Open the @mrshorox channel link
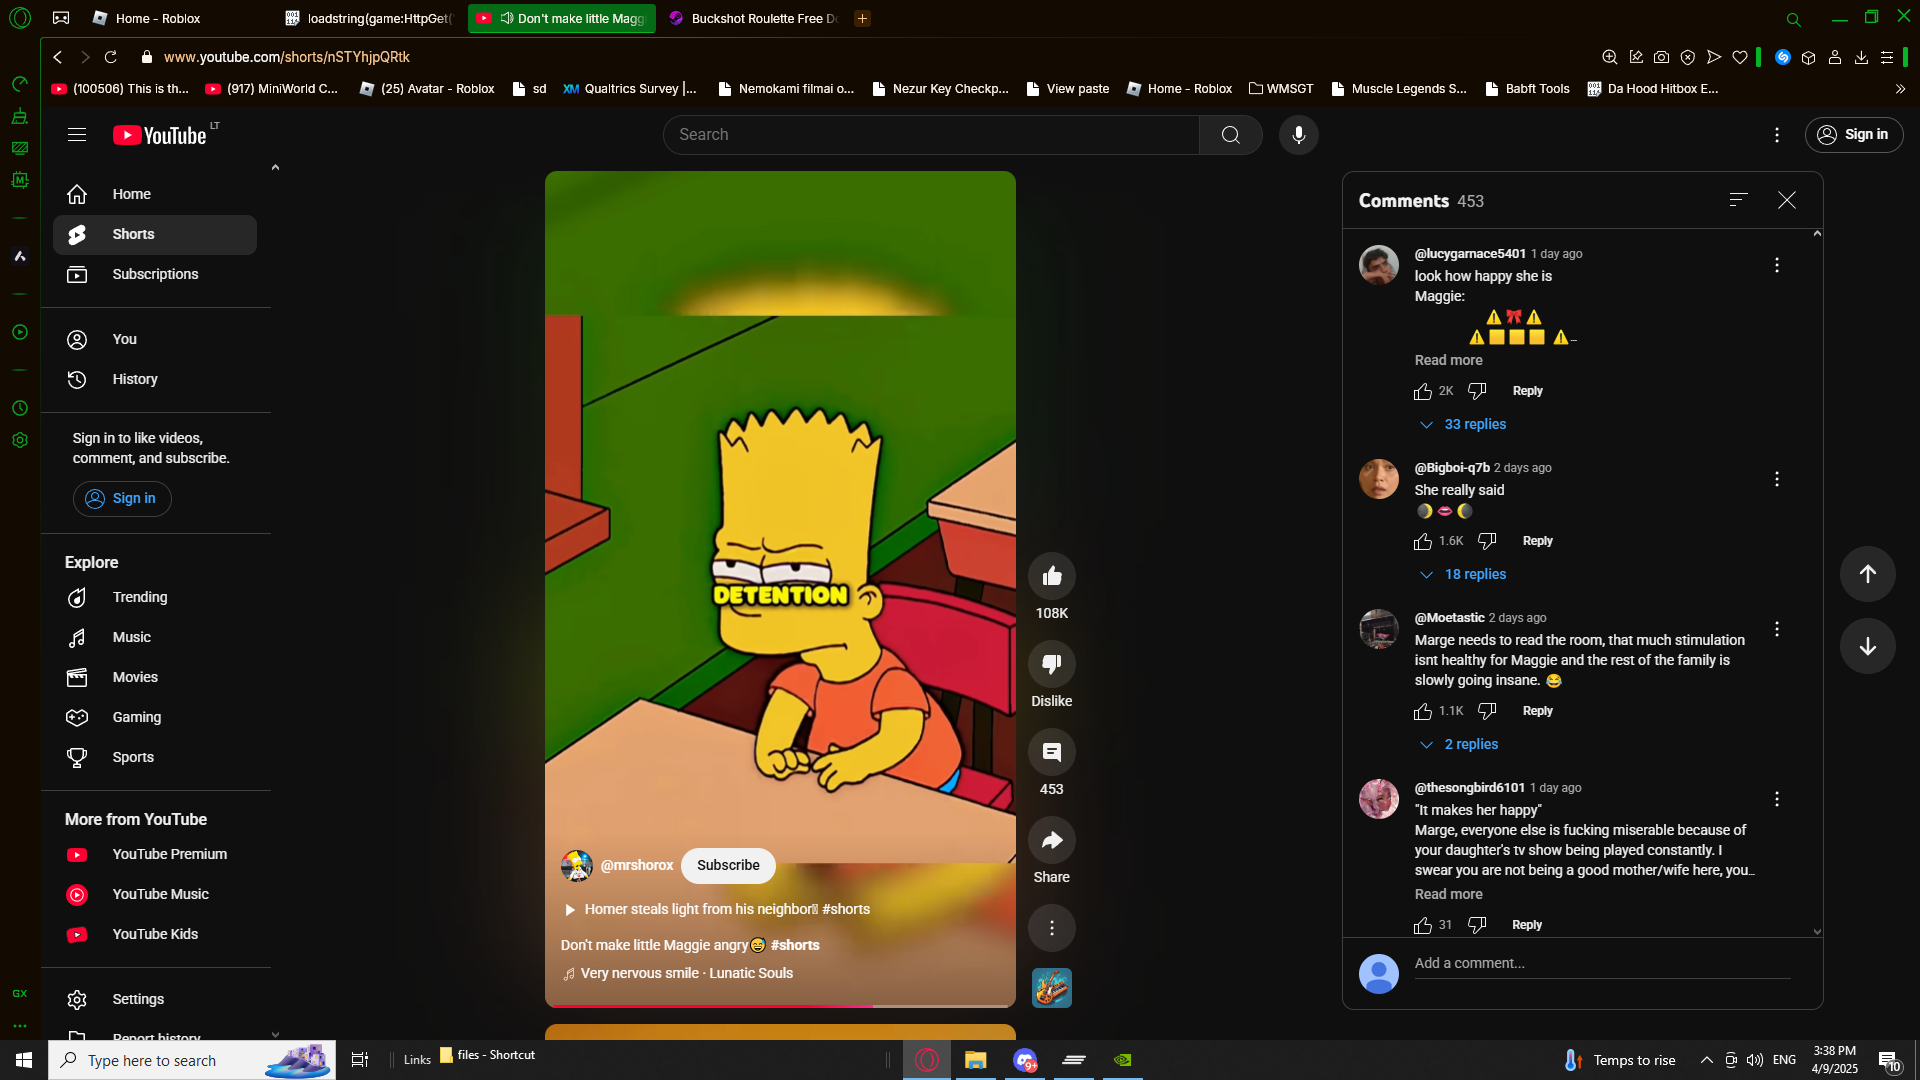This screenshot has width=1920, height=1080. click(636, 866)
